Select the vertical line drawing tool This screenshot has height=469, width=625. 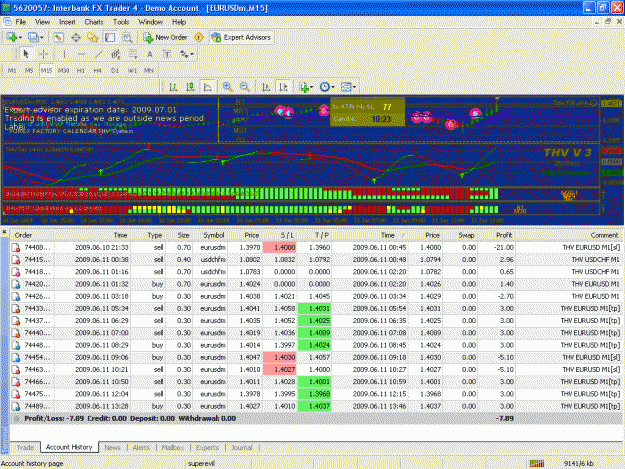point(64,54)
